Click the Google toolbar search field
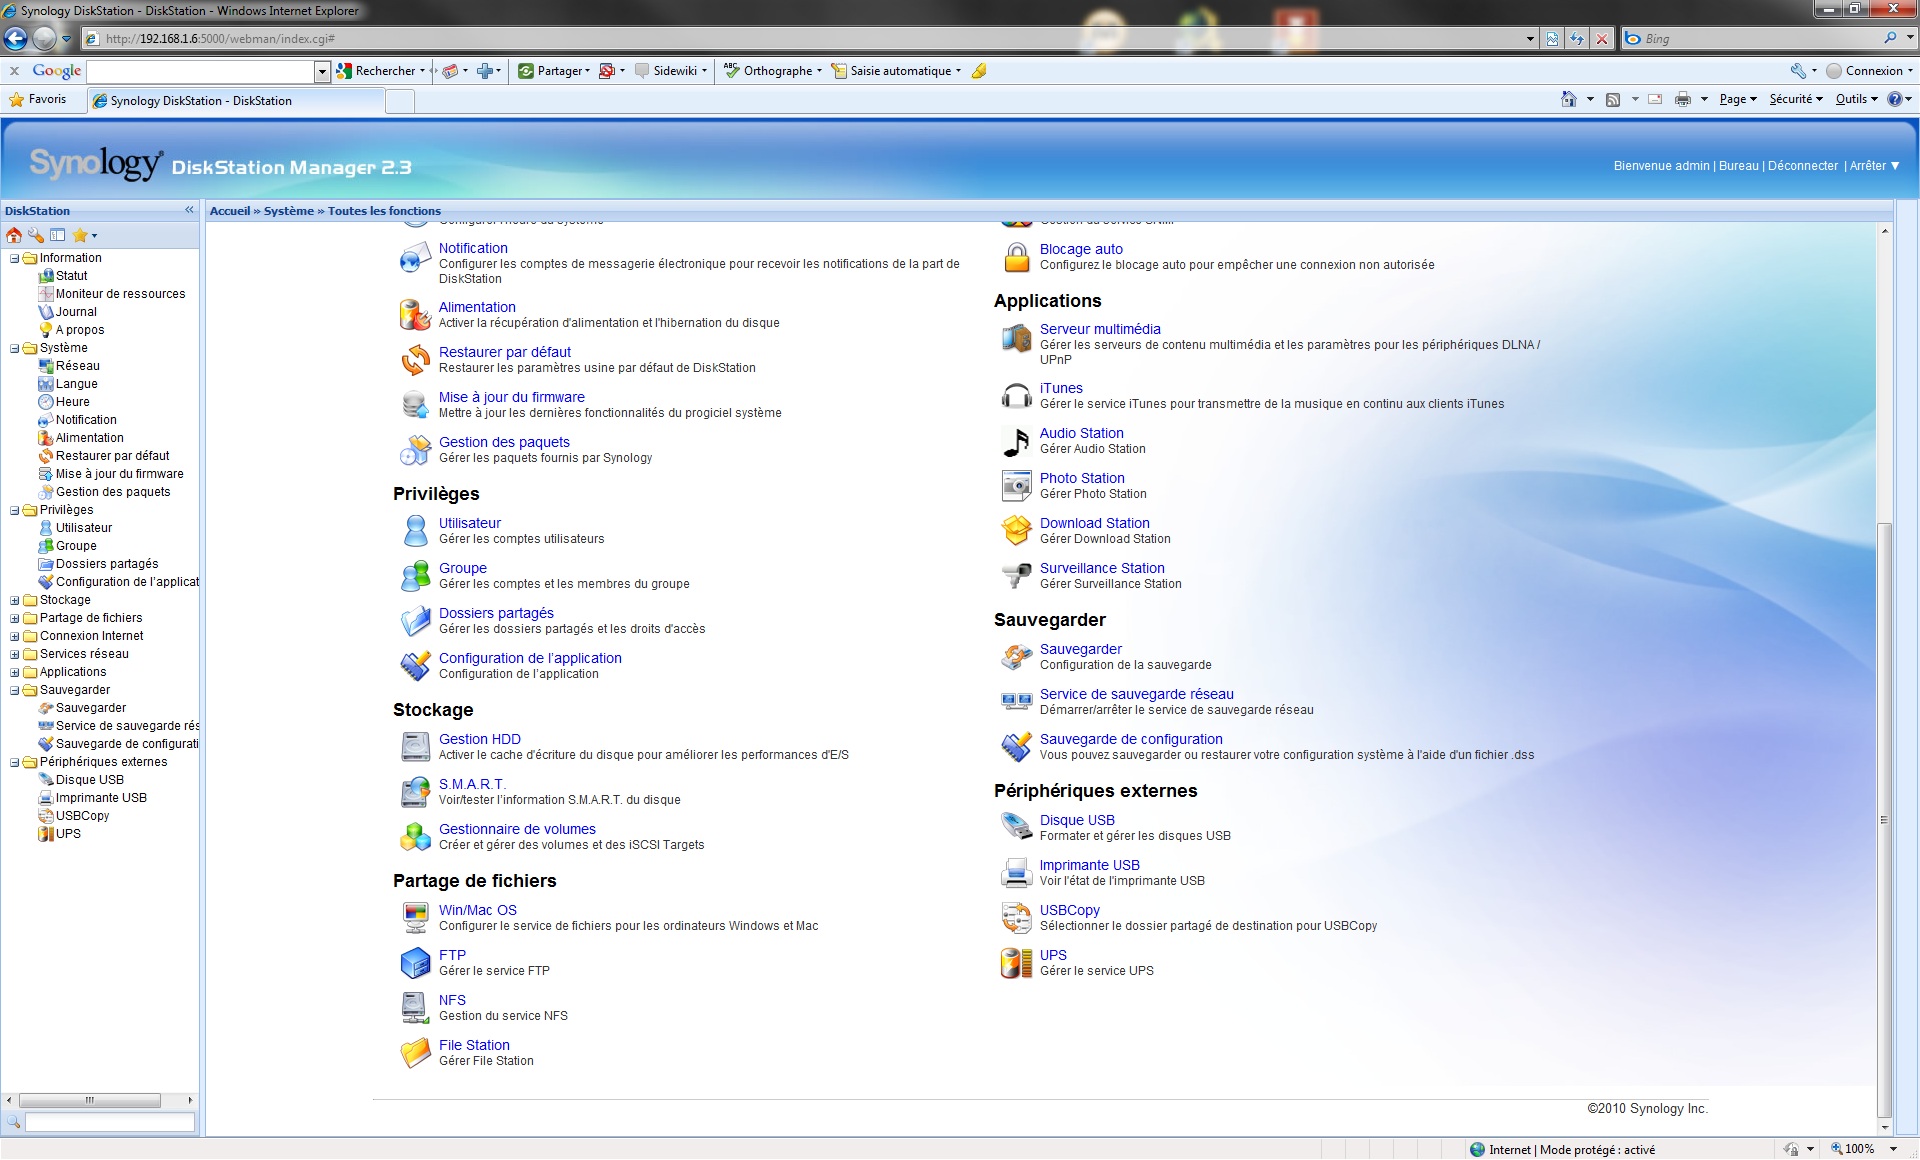The height and width of the screenshot is (1160, 1920). point(201,71)
